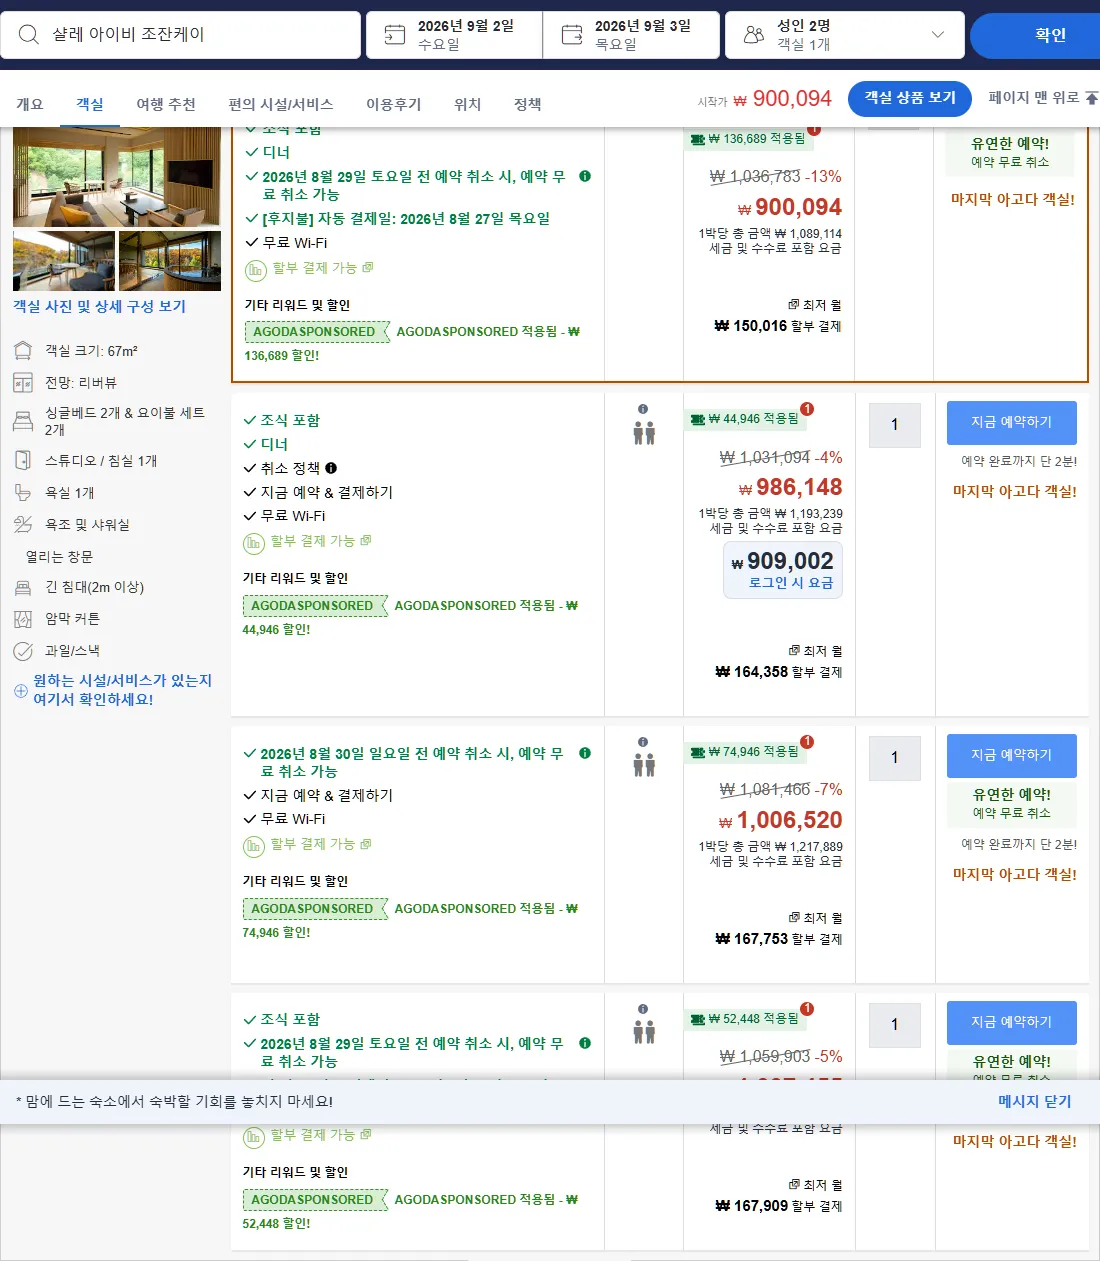Open 할부 결제 가능 link in 1,006,520 offer
This screenshot has width=1100, height=1261.
[x=320, y=844]
